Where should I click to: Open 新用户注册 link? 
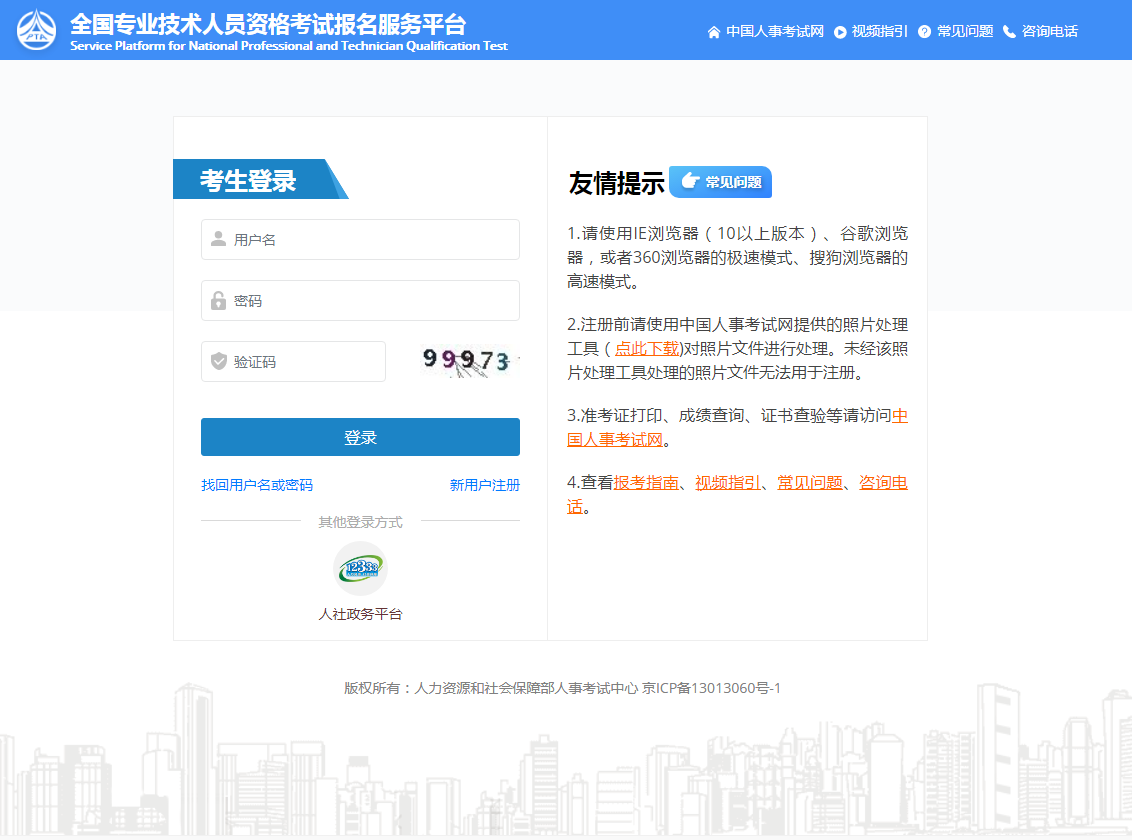click(x=484, y=485)
